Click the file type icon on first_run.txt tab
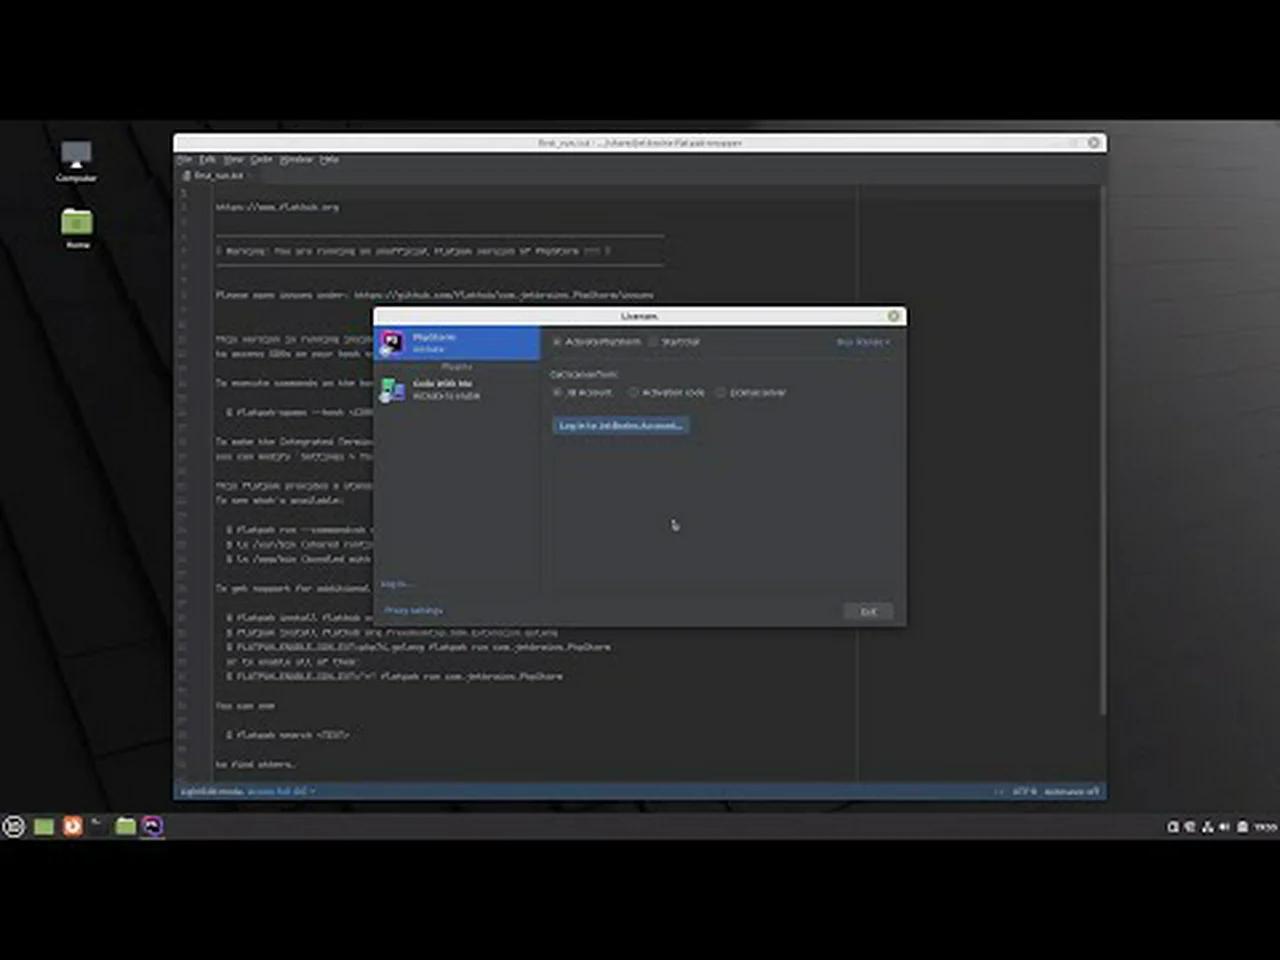 point(186,174)
